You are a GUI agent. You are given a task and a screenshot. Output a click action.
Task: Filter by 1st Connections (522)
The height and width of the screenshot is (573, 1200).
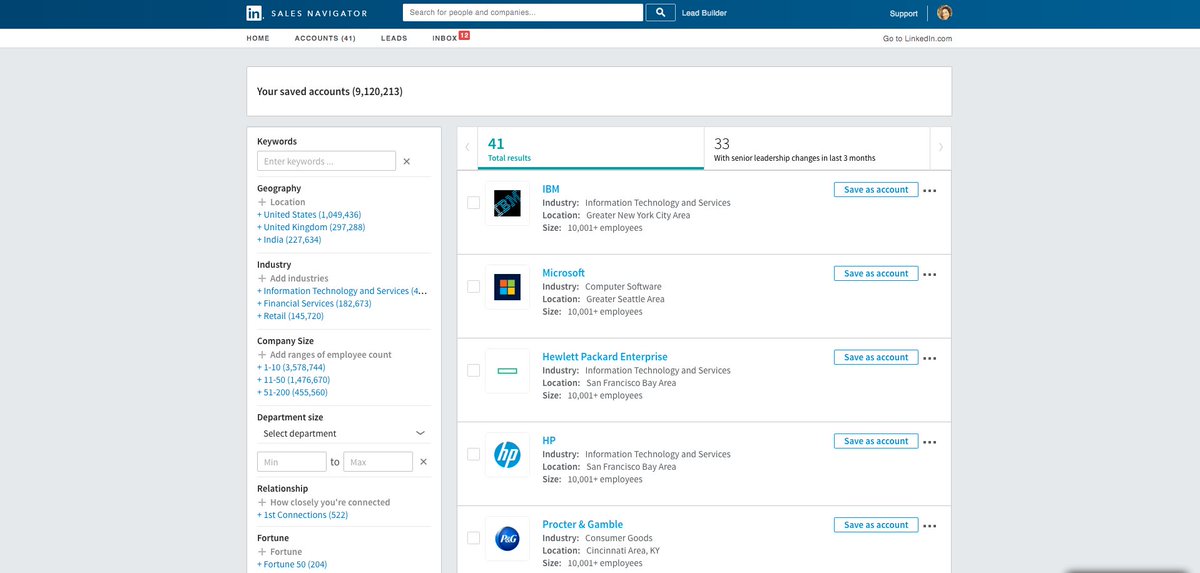tap(302, 515)
